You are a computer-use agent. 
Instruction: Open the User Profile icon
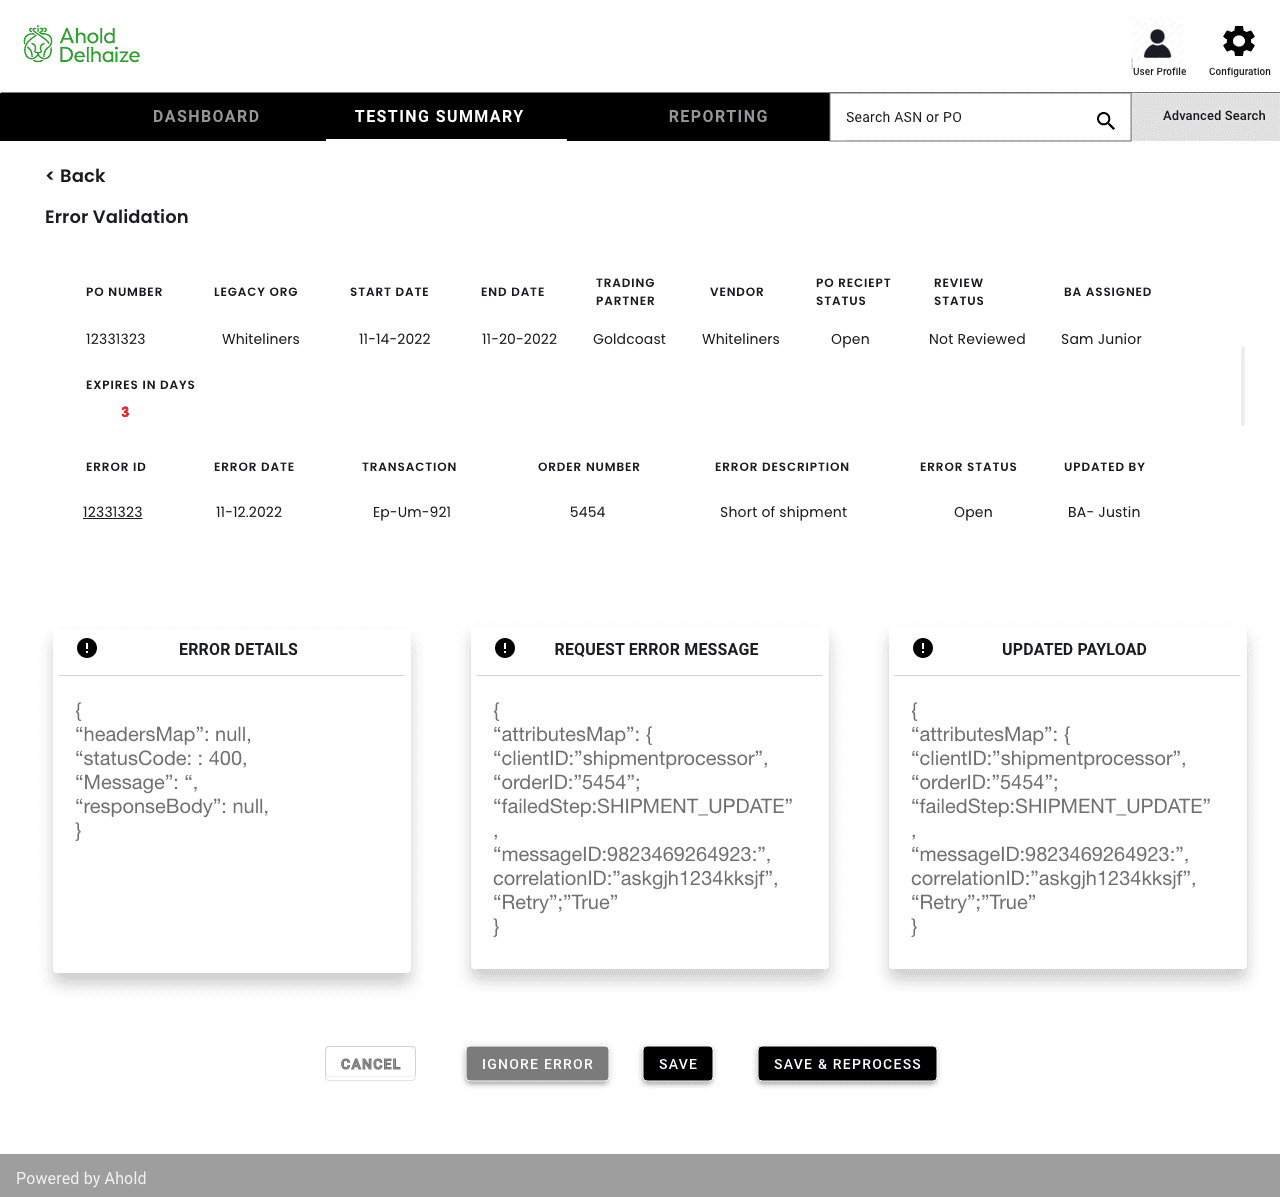(x=1158, y=43)
